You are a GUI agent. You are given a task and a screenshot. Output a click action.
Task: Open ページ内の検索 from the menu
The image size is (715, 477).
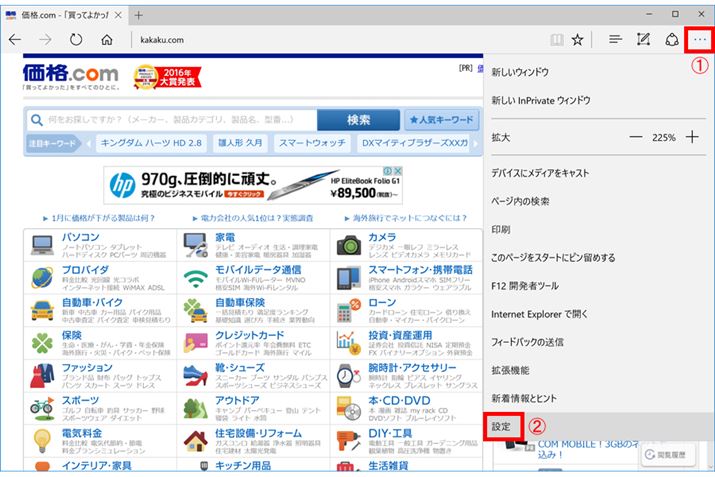pyautogui.click(x=520, y=201)
